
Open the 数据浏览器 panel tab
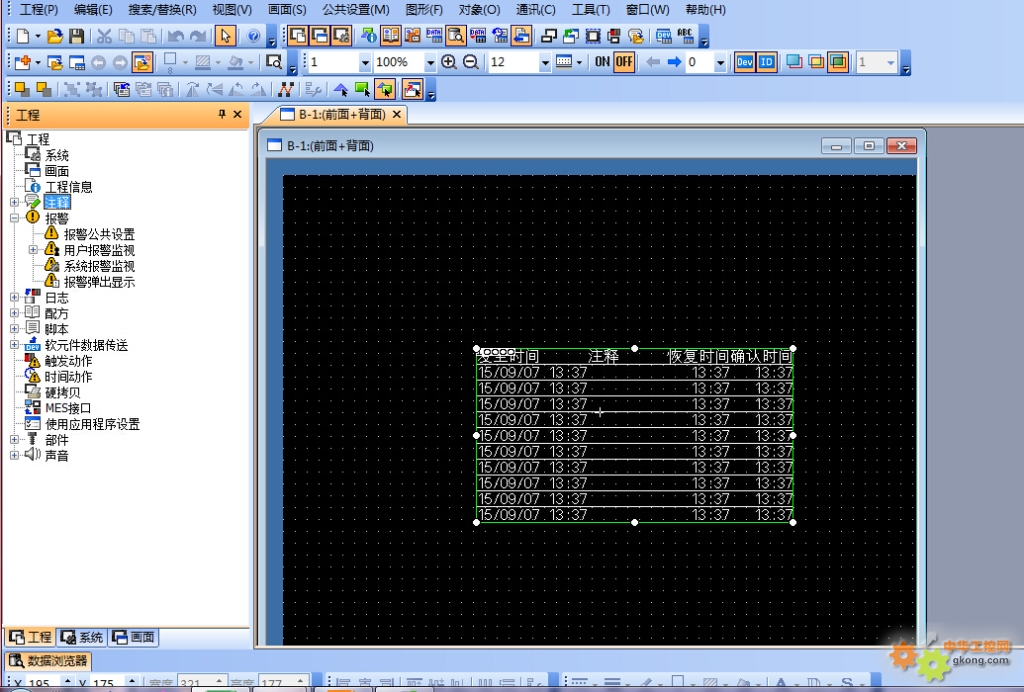[x=48, y=661]
